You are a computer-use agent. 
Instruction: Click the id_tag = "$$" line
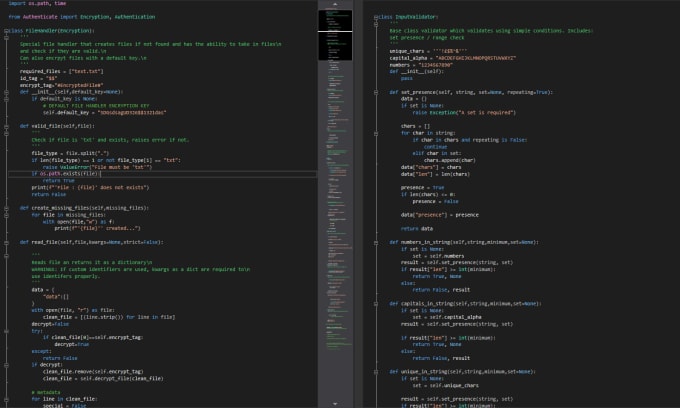point(38,78)
